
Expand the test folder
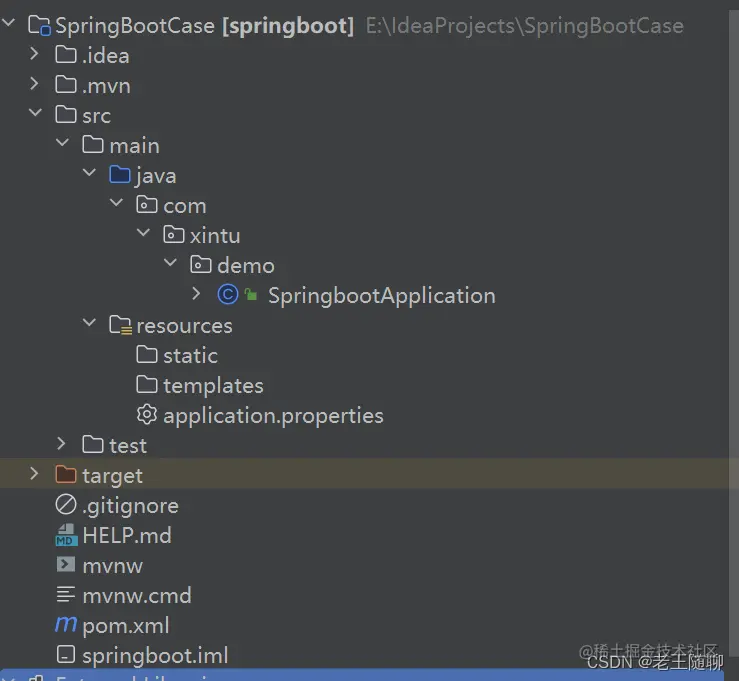tap(62, 445)
